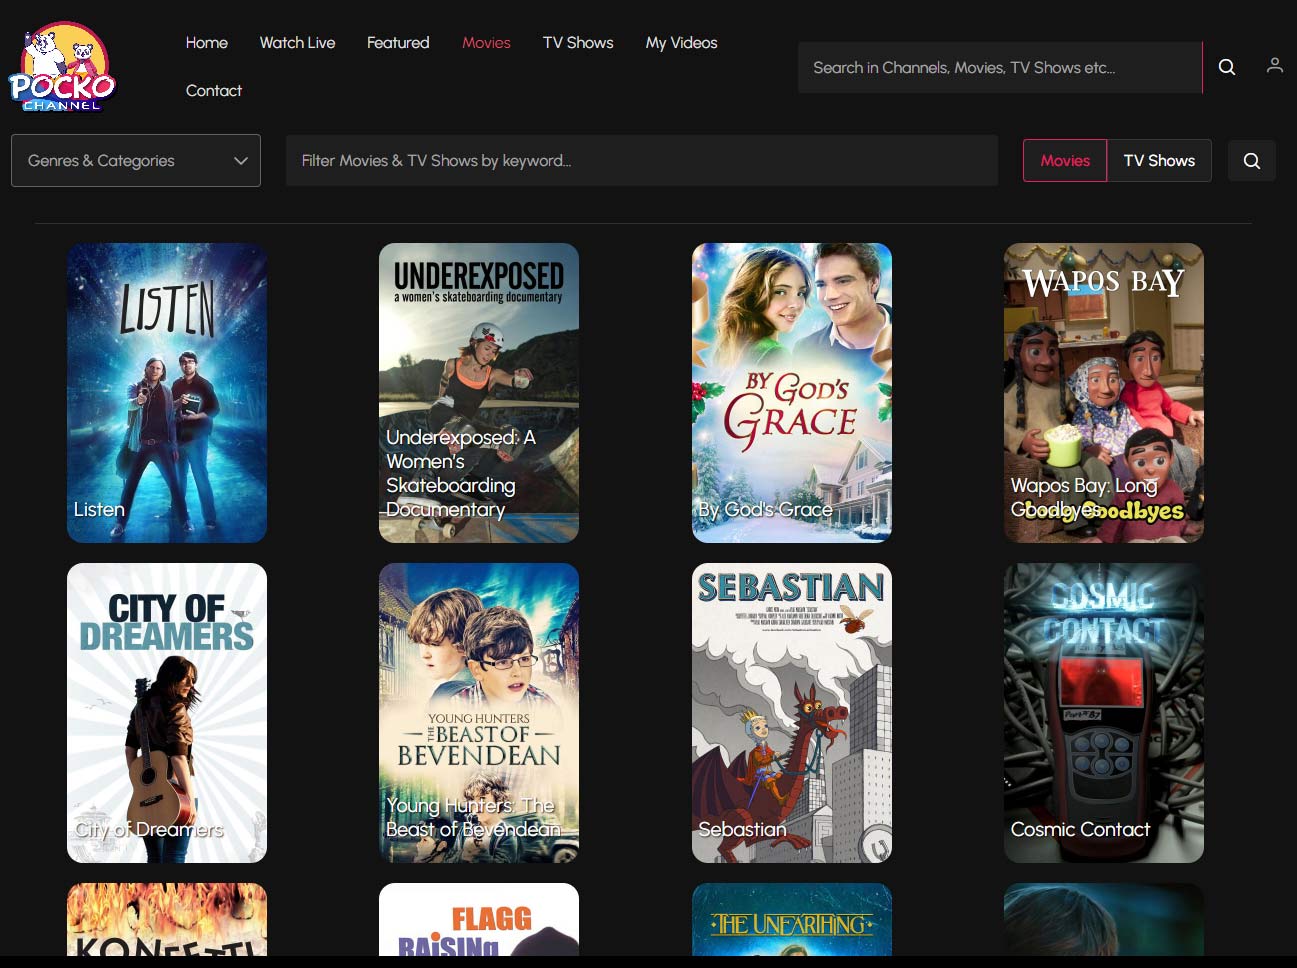Open the Flagg Raising poster
The width and height of the screenshot is (1297, 968).
[x=479, y=919]
